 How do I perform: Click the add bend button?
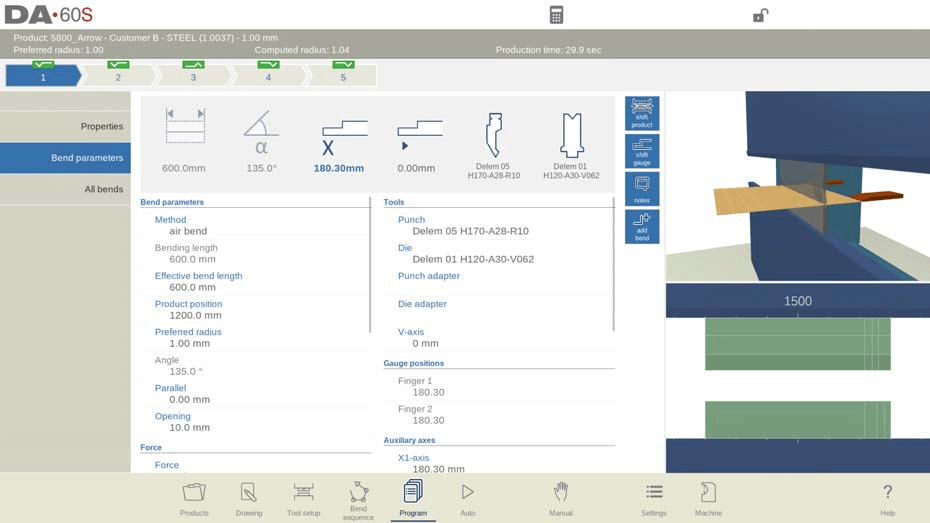642,227
